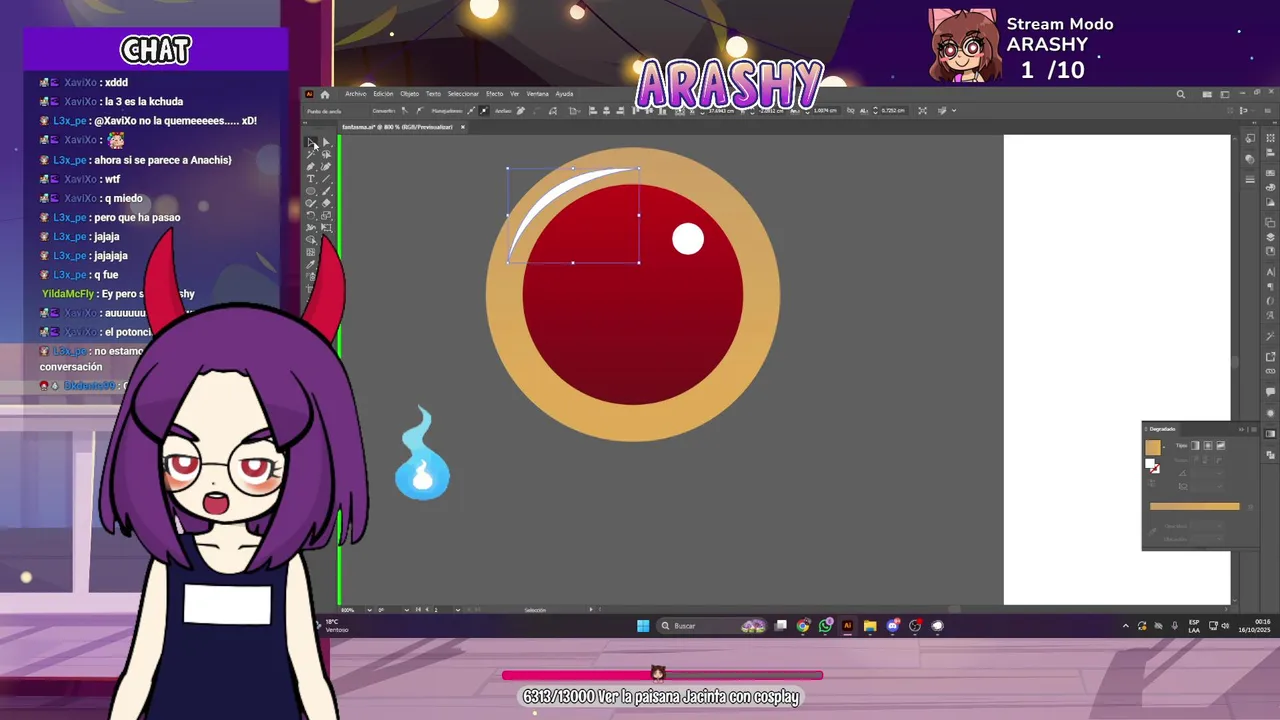The image size is (1280, 720).
Task: Open the Character panel icon
Action: (1270, 271)
